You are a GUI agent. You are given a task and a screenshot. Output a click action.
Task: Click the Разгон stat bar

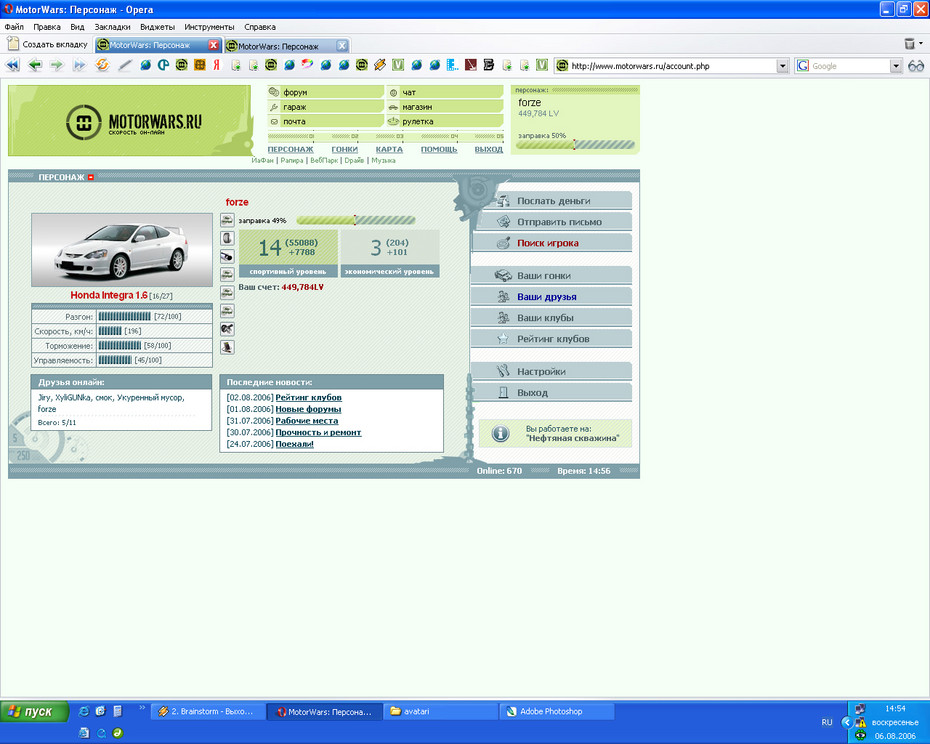pyautogui.click(x=125, y=316)
